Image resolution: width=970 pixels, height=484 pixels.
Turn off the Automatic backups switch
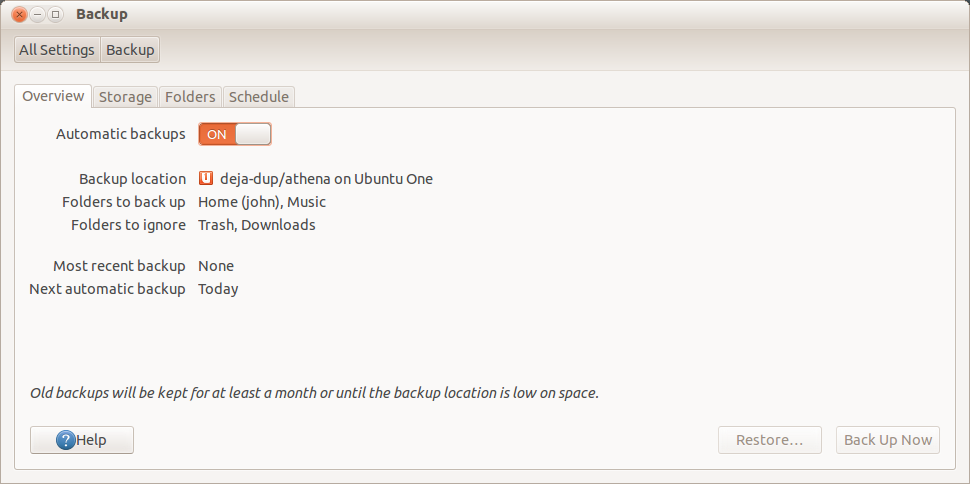coord(235,134)
